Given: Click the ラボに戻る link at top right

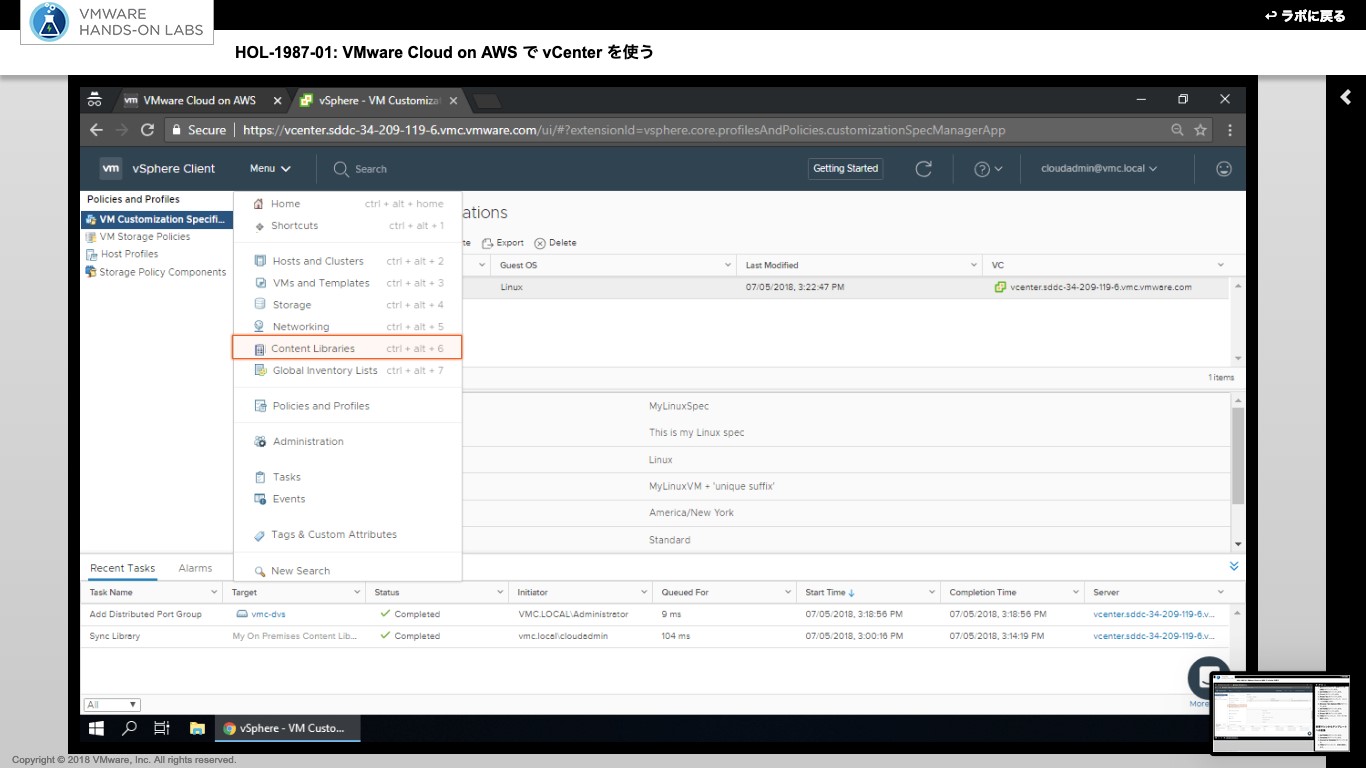Looking at the screenshot, I should (1305, 16).
